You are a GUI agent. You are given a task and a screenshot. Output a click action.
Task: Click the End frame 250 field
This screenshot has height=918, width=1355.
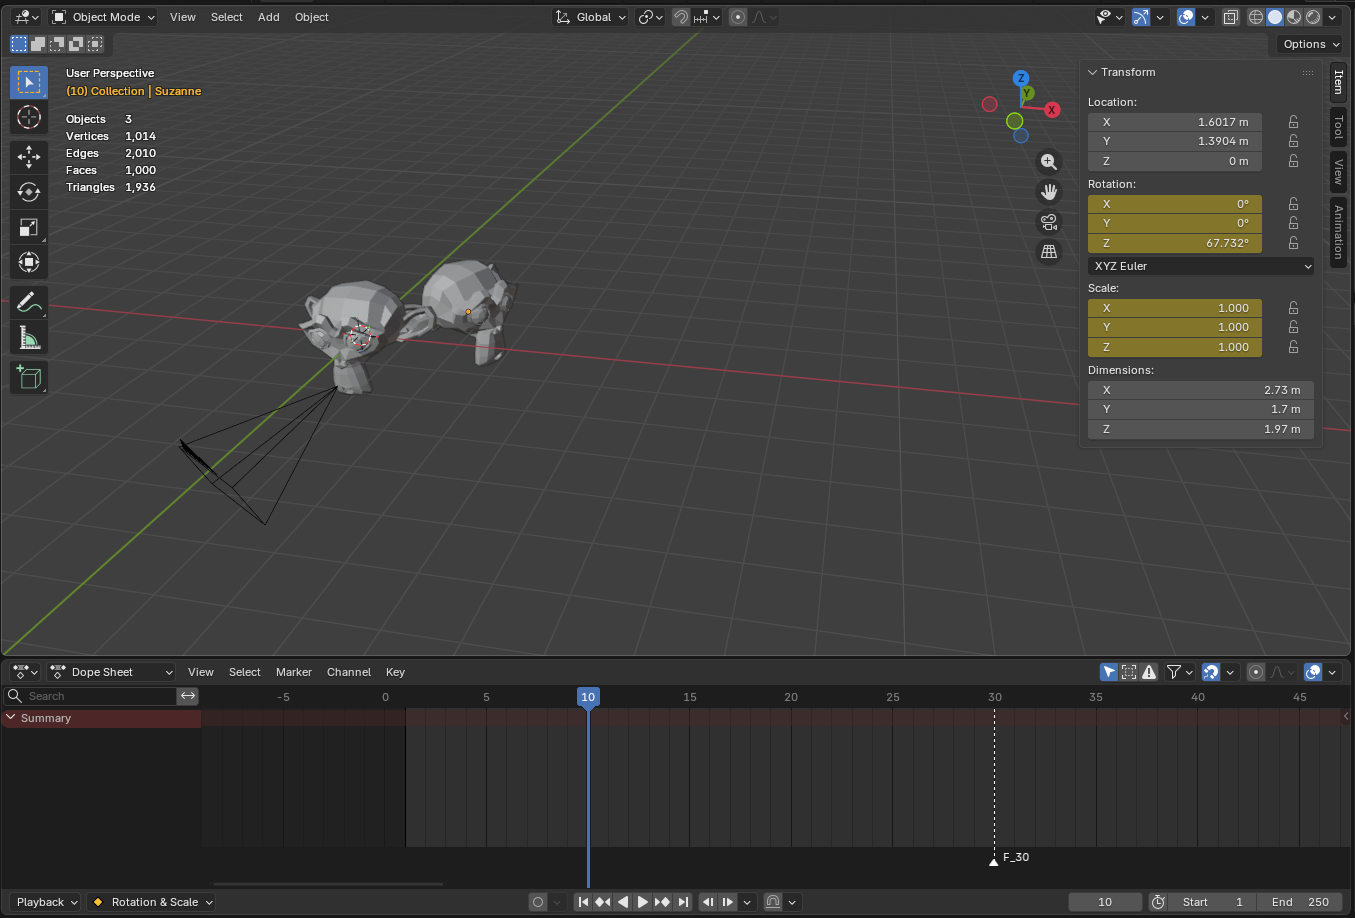tap(1300, 902)
